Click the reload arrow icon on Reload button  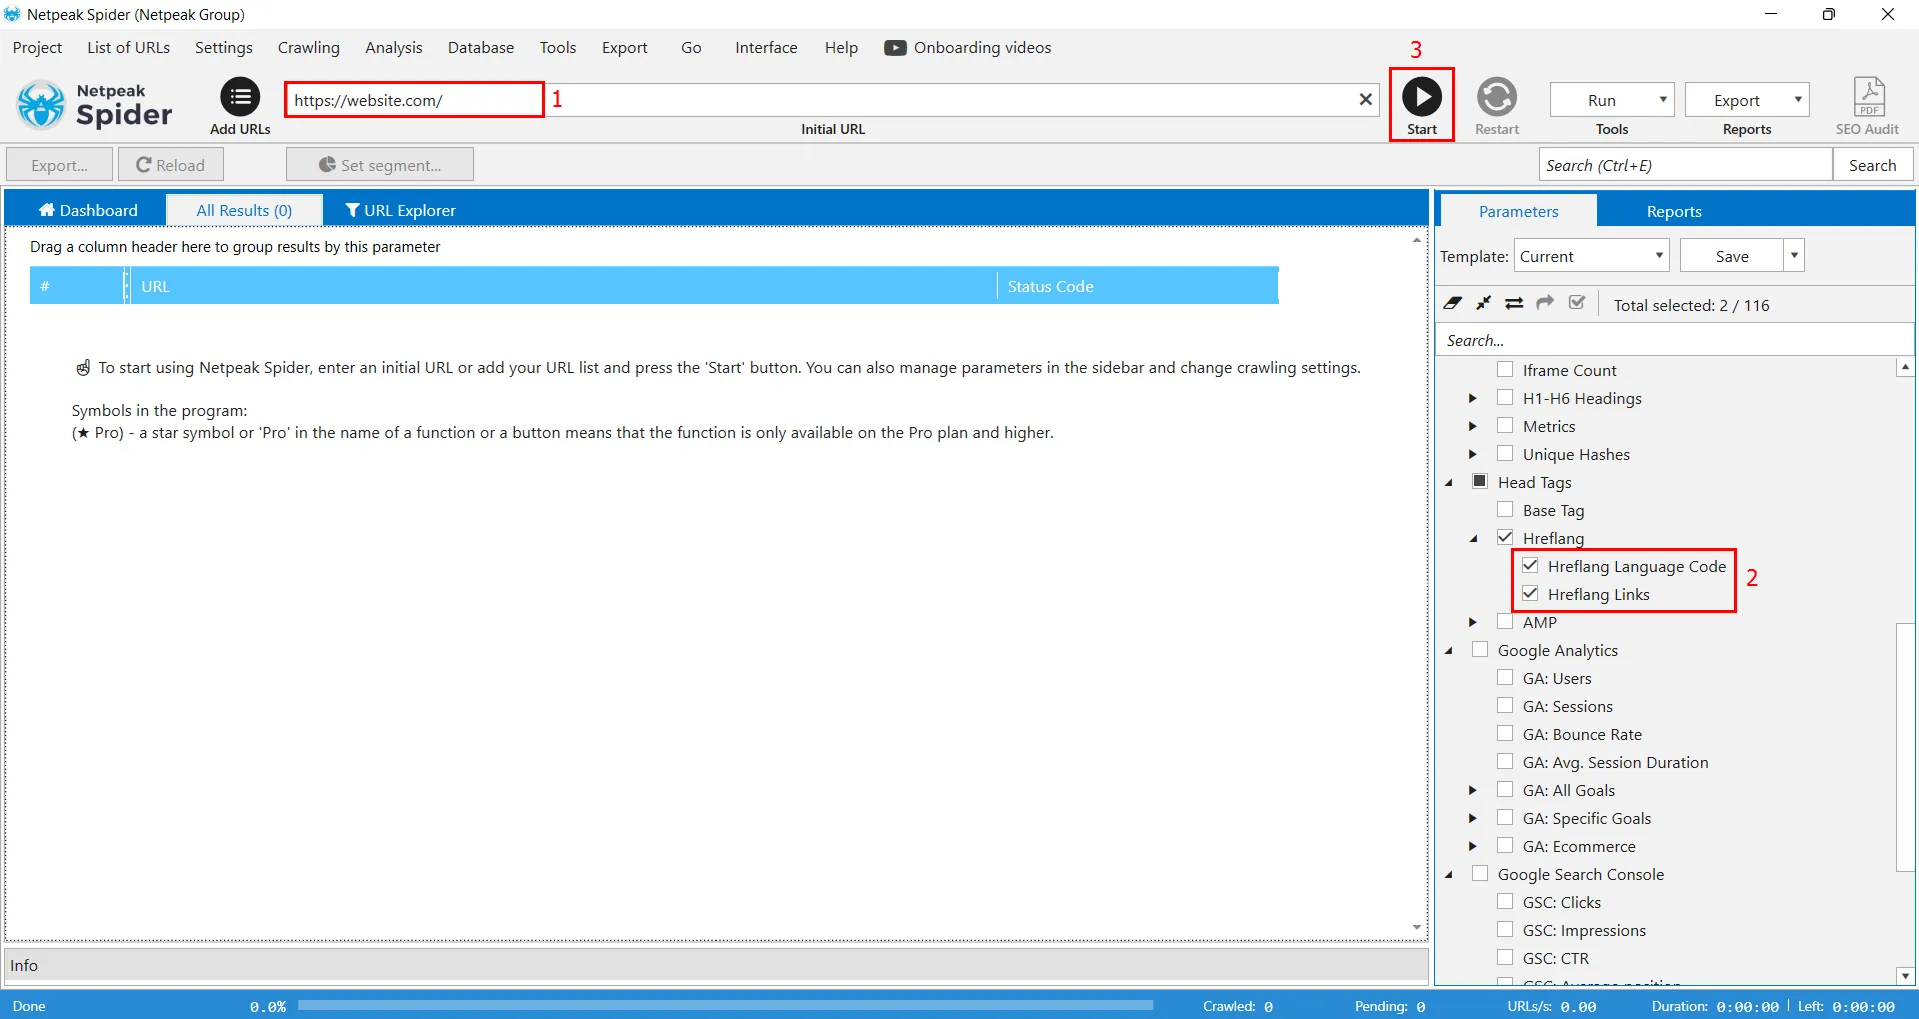click(144, 165)
